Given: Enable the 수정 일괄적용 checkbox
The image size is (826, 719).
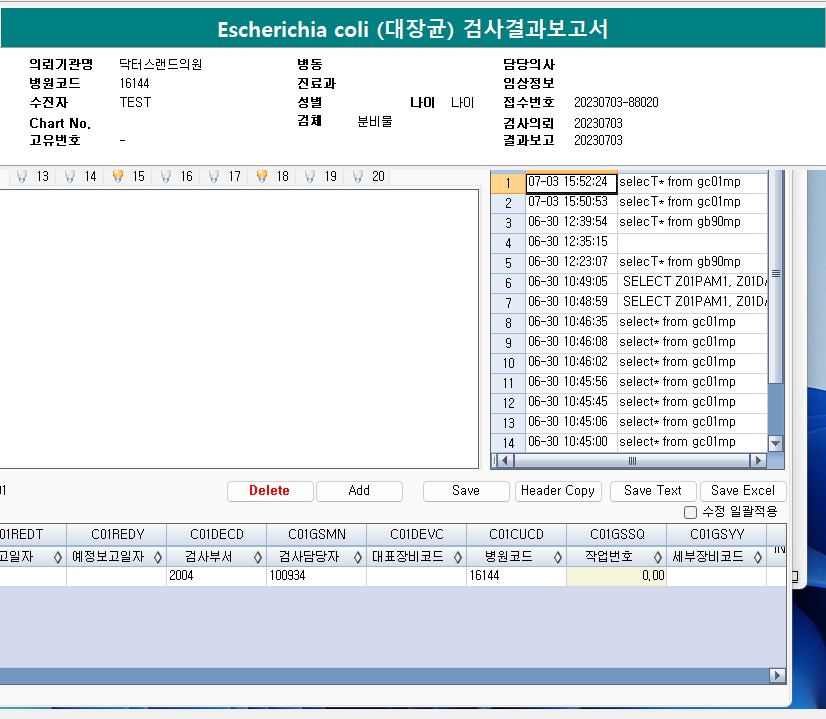Looking at the screenshot, I should tap(690, 512).
